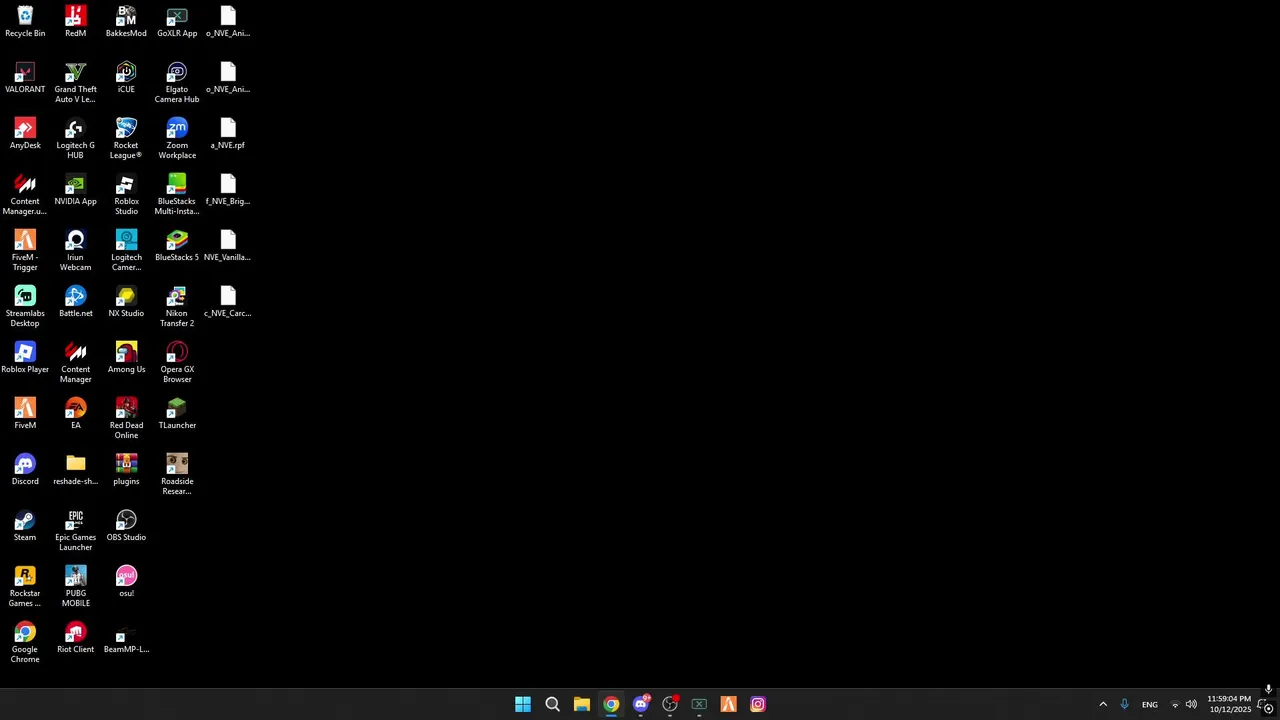The width and height of the screenshot is (1280, 720).
Task: Select the FiveM - Trigger desktop shortcut
Action: click(25, 251)
